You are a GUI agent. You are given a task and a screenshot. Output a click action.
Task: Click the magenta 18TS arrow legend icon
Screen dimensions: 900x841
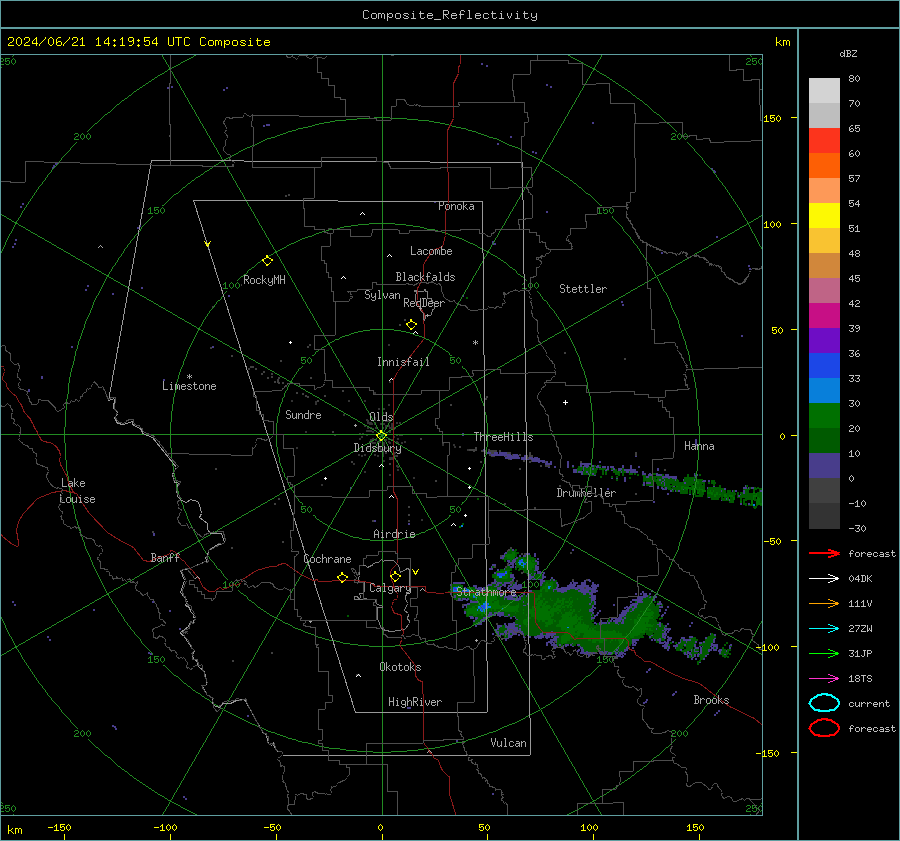[x=824, y=679]
